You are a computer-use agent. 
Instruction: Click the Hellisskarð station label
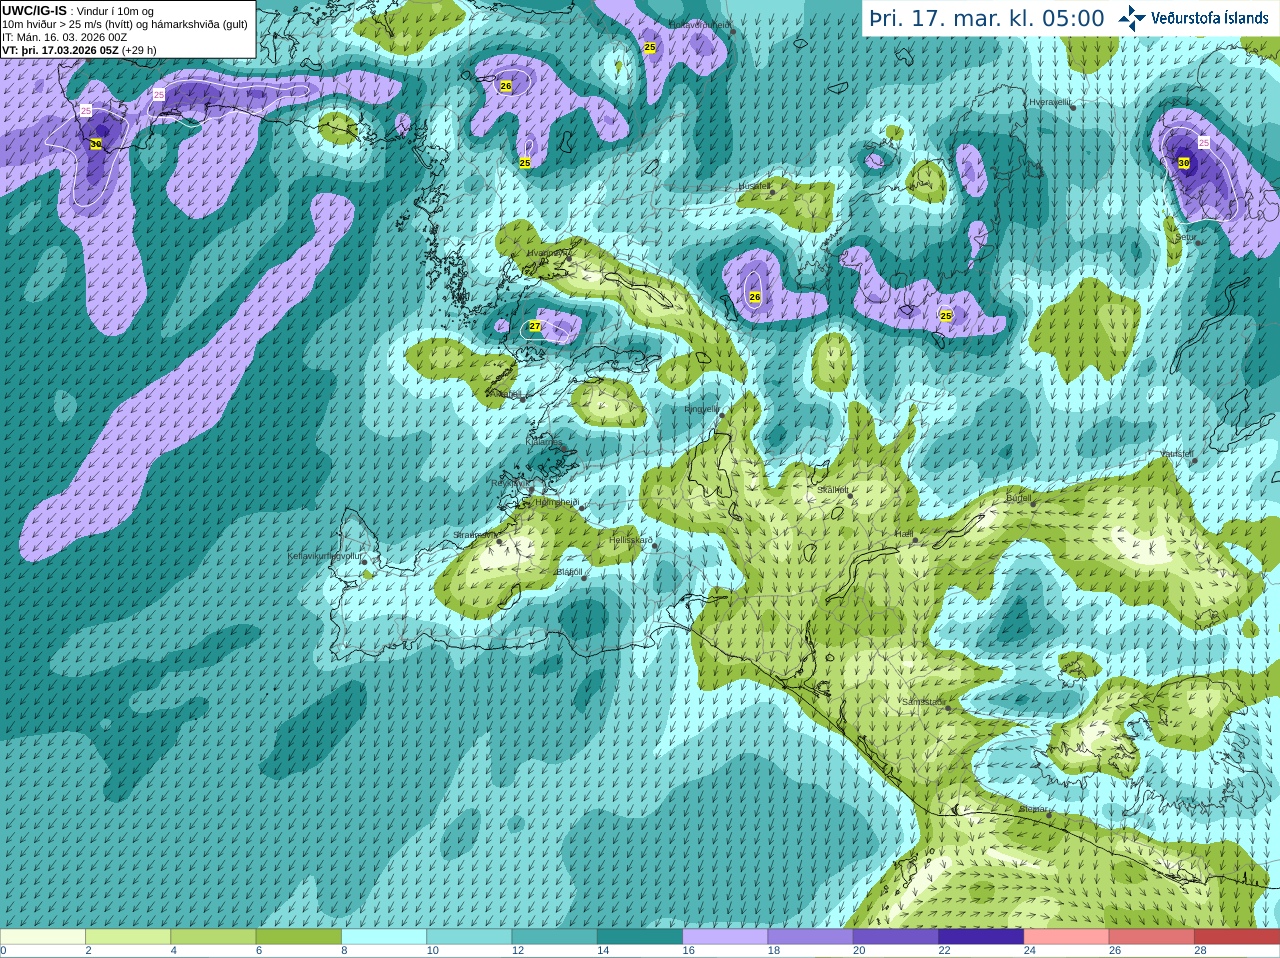631,540
